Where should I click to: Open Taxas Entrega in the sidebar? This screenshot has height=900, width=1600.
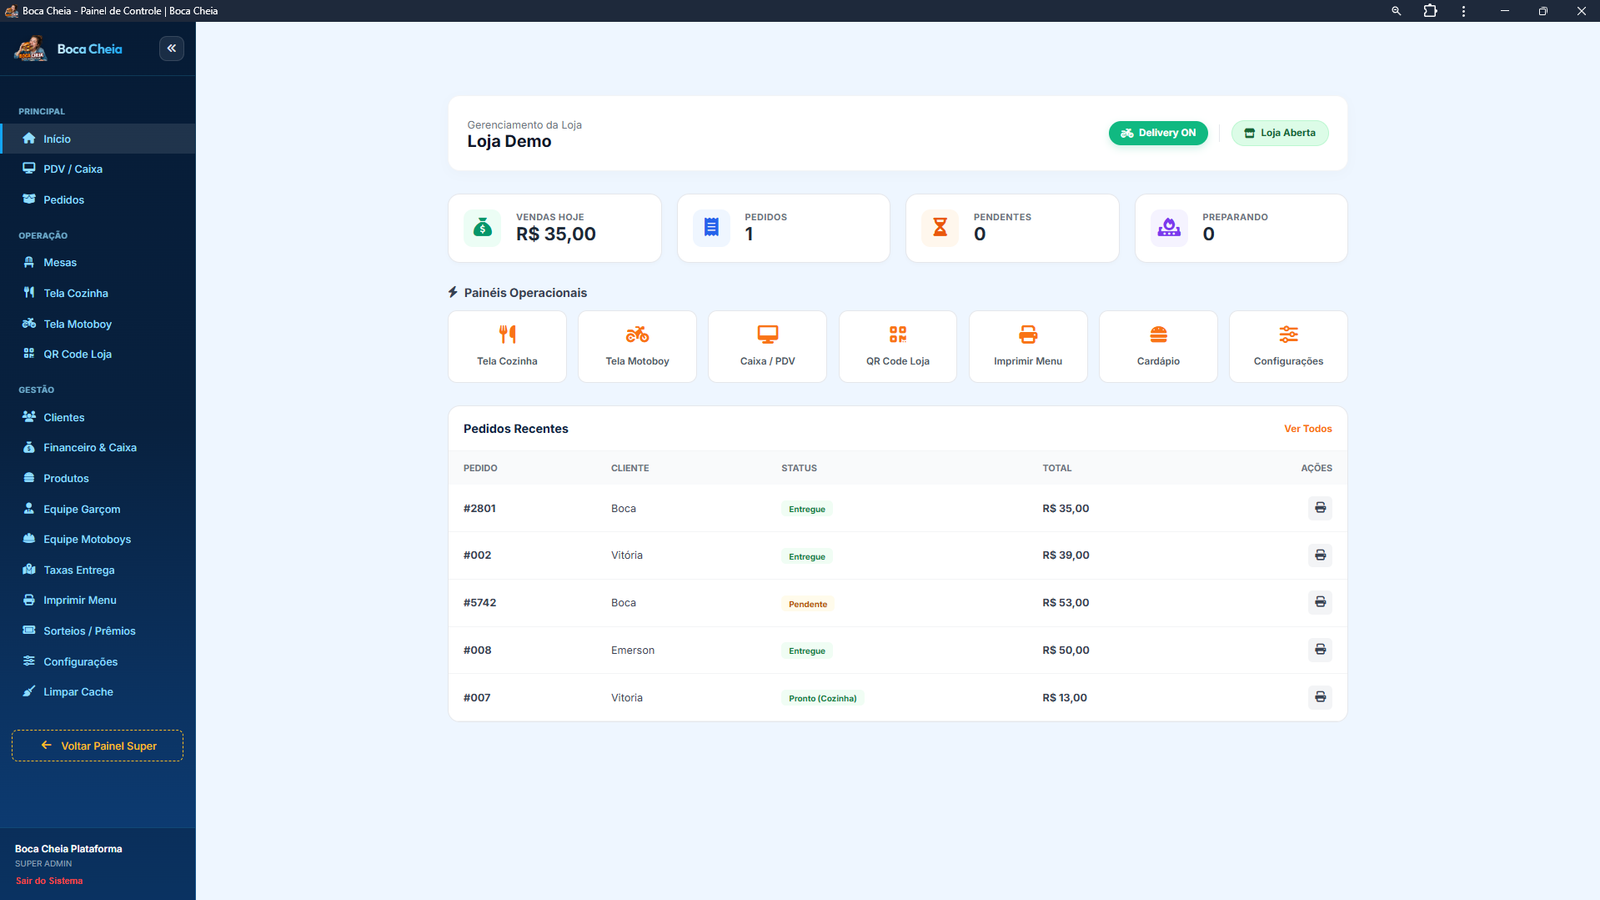97,570
